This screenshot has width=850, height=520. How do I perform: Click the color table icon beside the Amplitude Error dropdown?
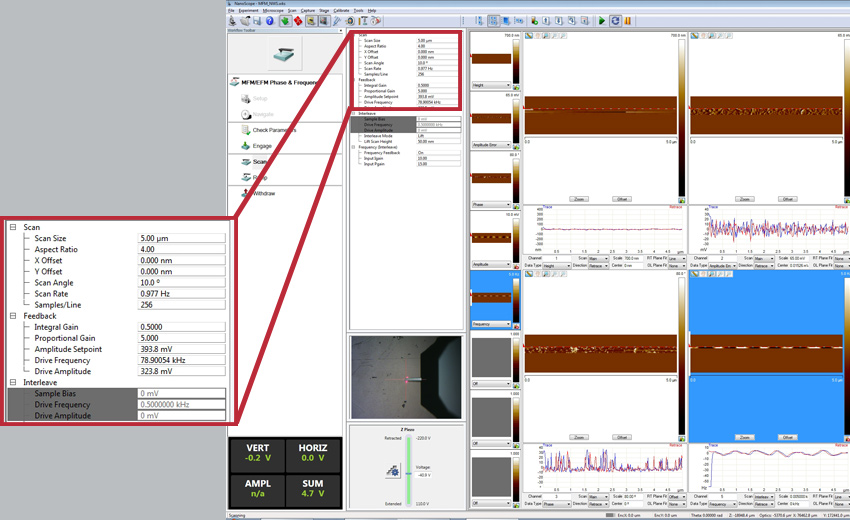pyautogui.click(x=516, y=146)
